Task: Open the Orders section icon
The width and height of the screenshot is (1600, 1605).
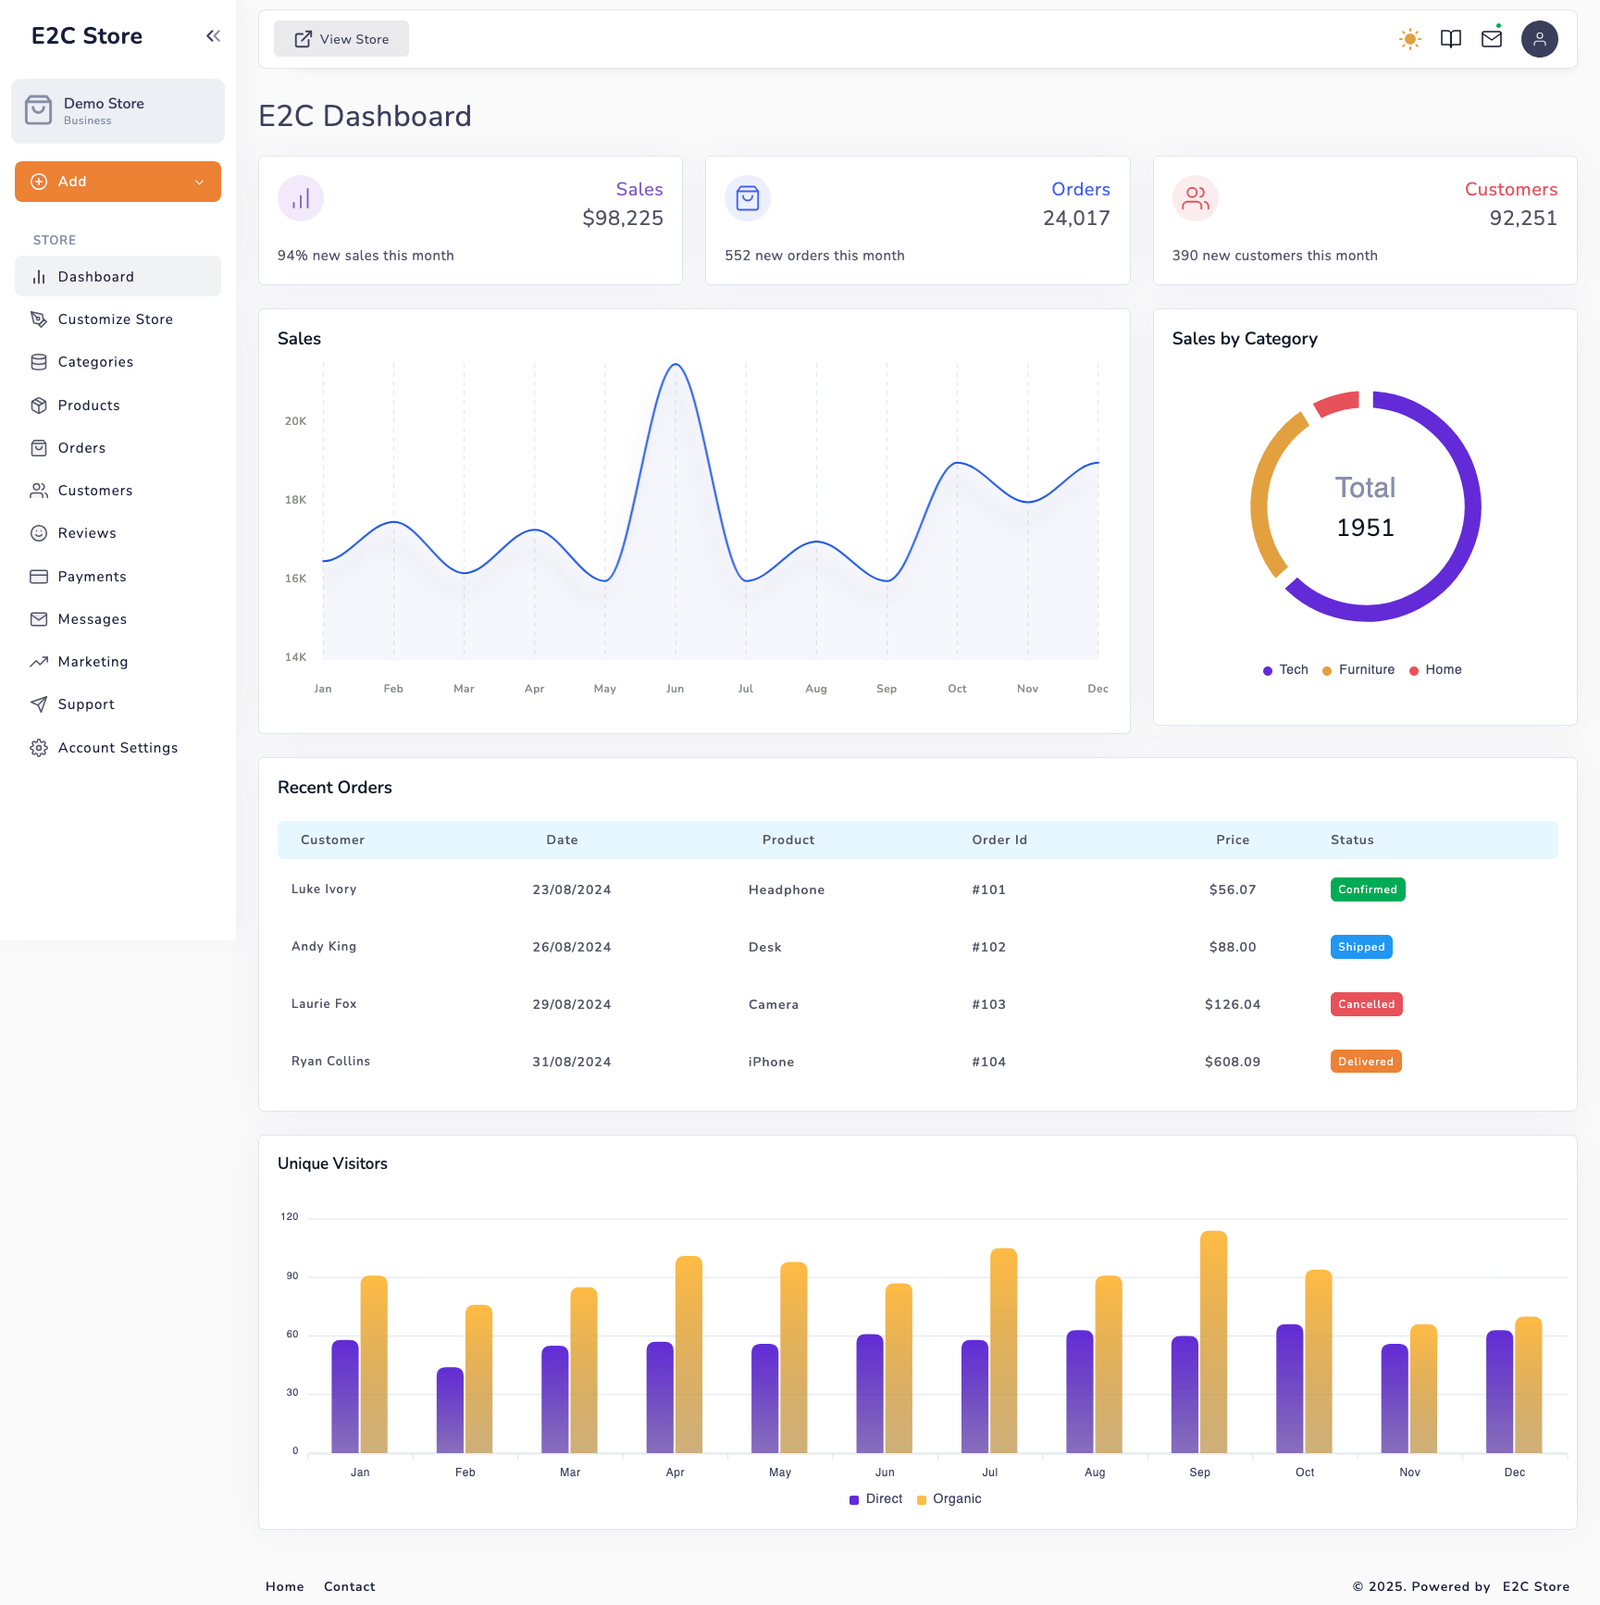Action: (38, 448)
